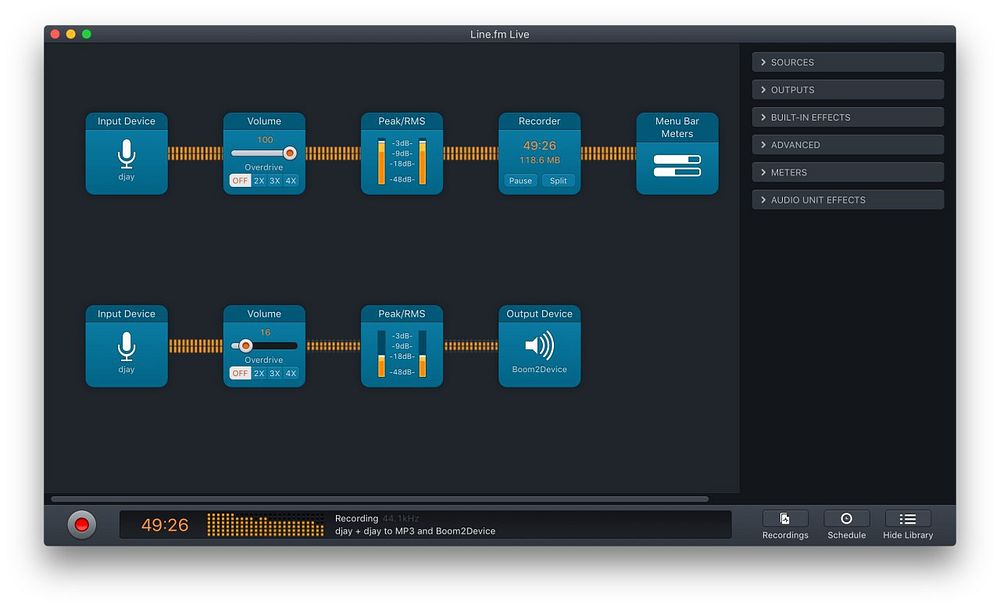The image size is (1000, 609).
Task: Click the yellow minimize window button
Action: coord(71,34)
